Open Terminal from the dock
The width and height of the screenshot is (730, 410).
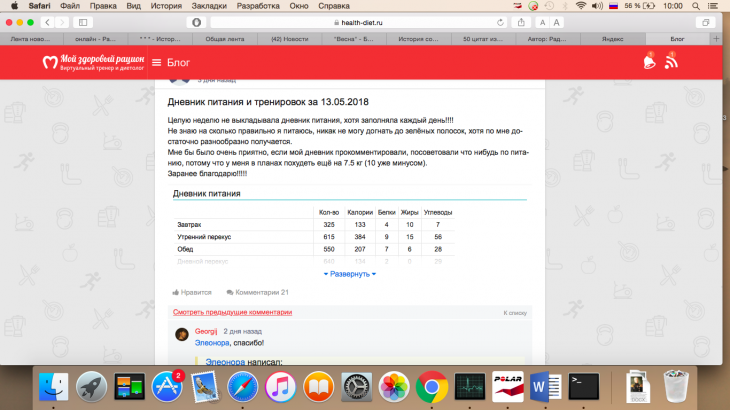point(583,386)
